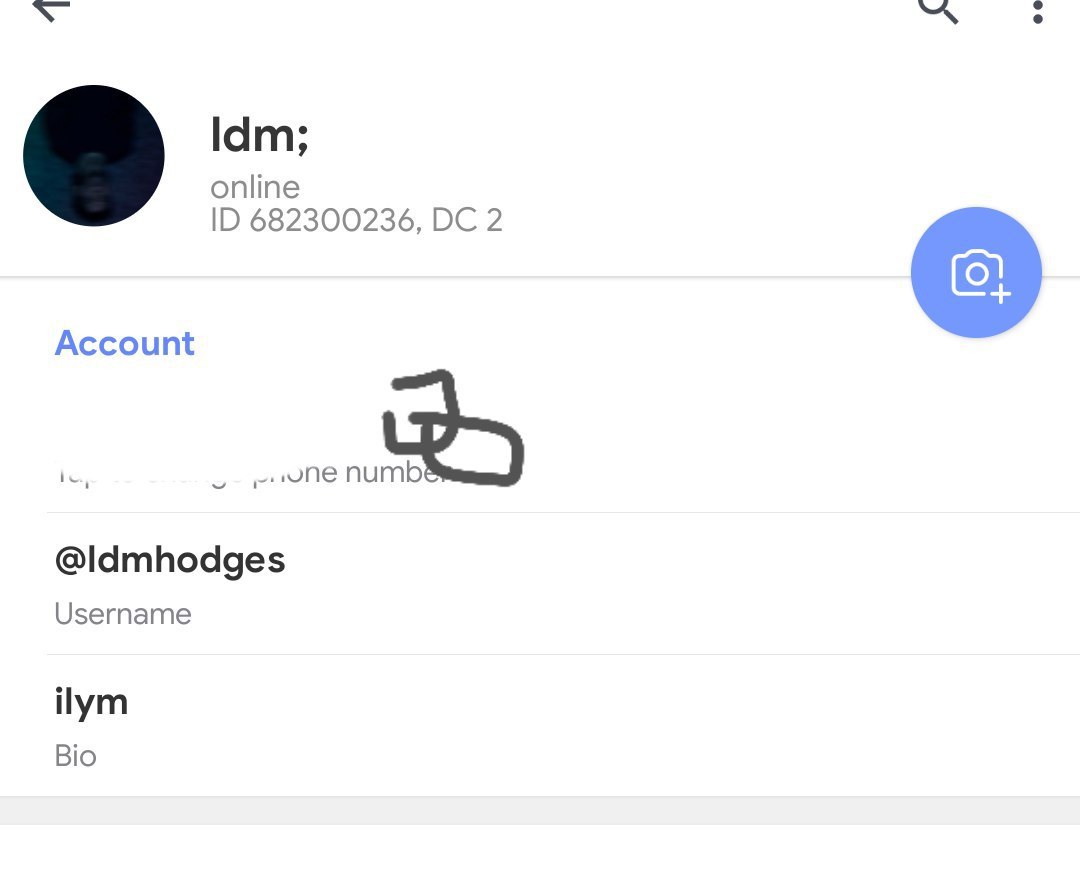View the round profile avatar picture
The height and width of the screenshot is (872, 1080).
click(94, 156)
